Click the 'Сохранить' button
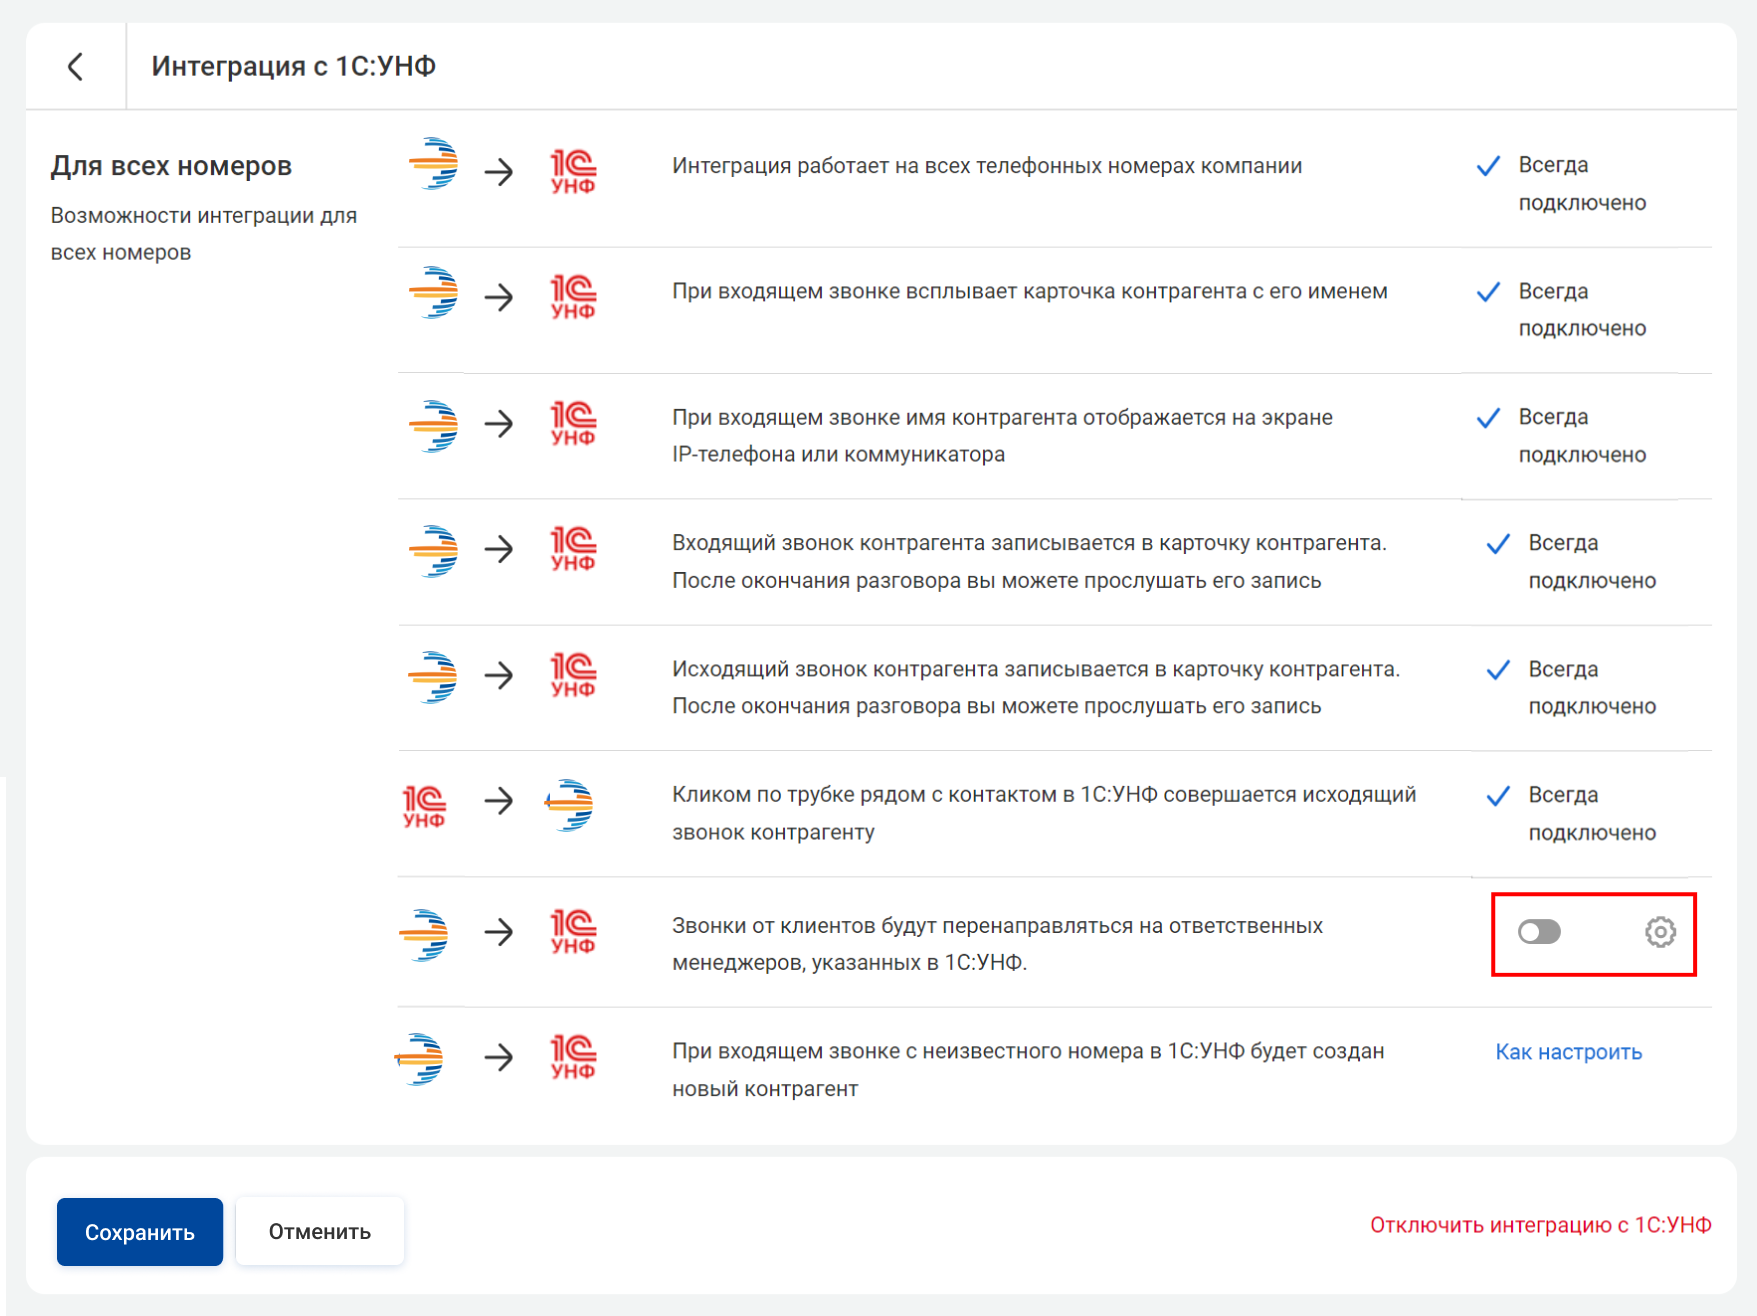 coord(140,1232)
